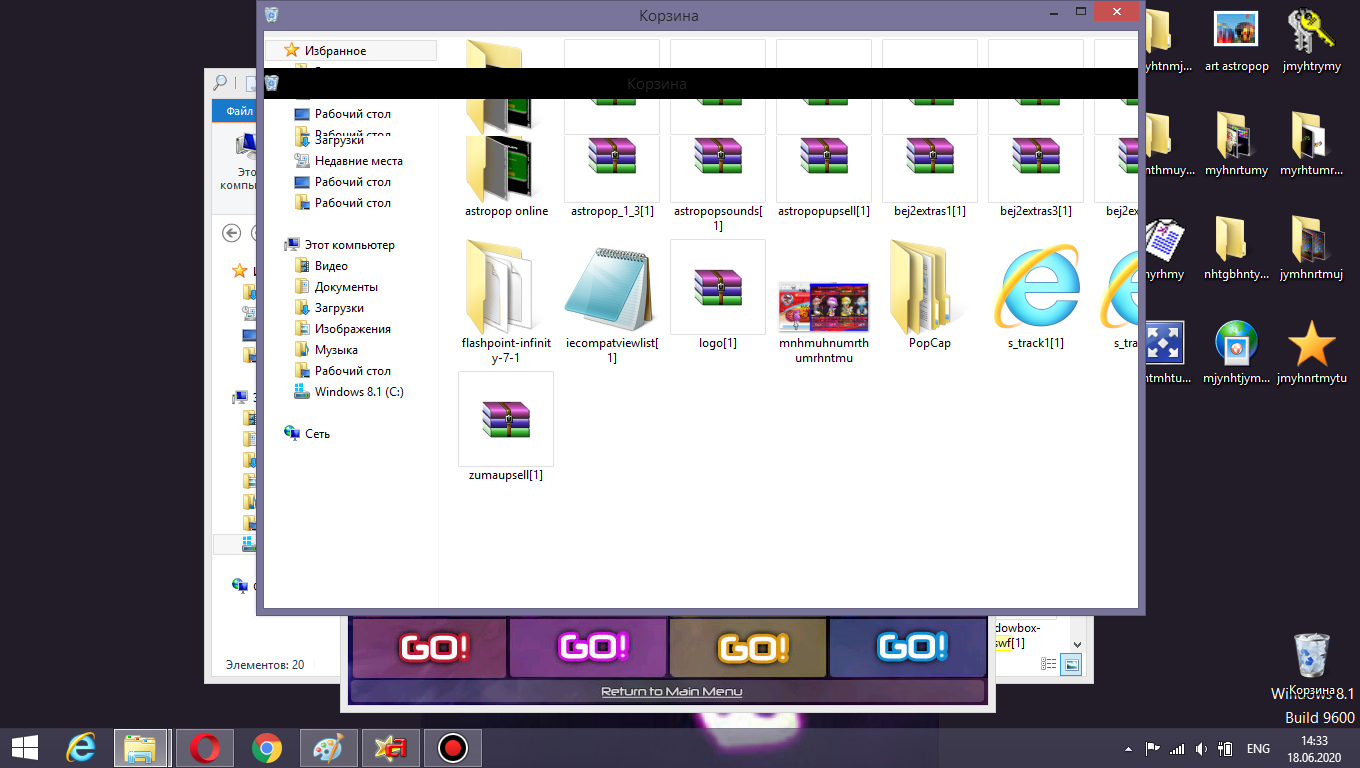The width and height of the screenshot is (1360, 768).
Task: Select the zumaupsell[1] archive
Action: [506, 427]
